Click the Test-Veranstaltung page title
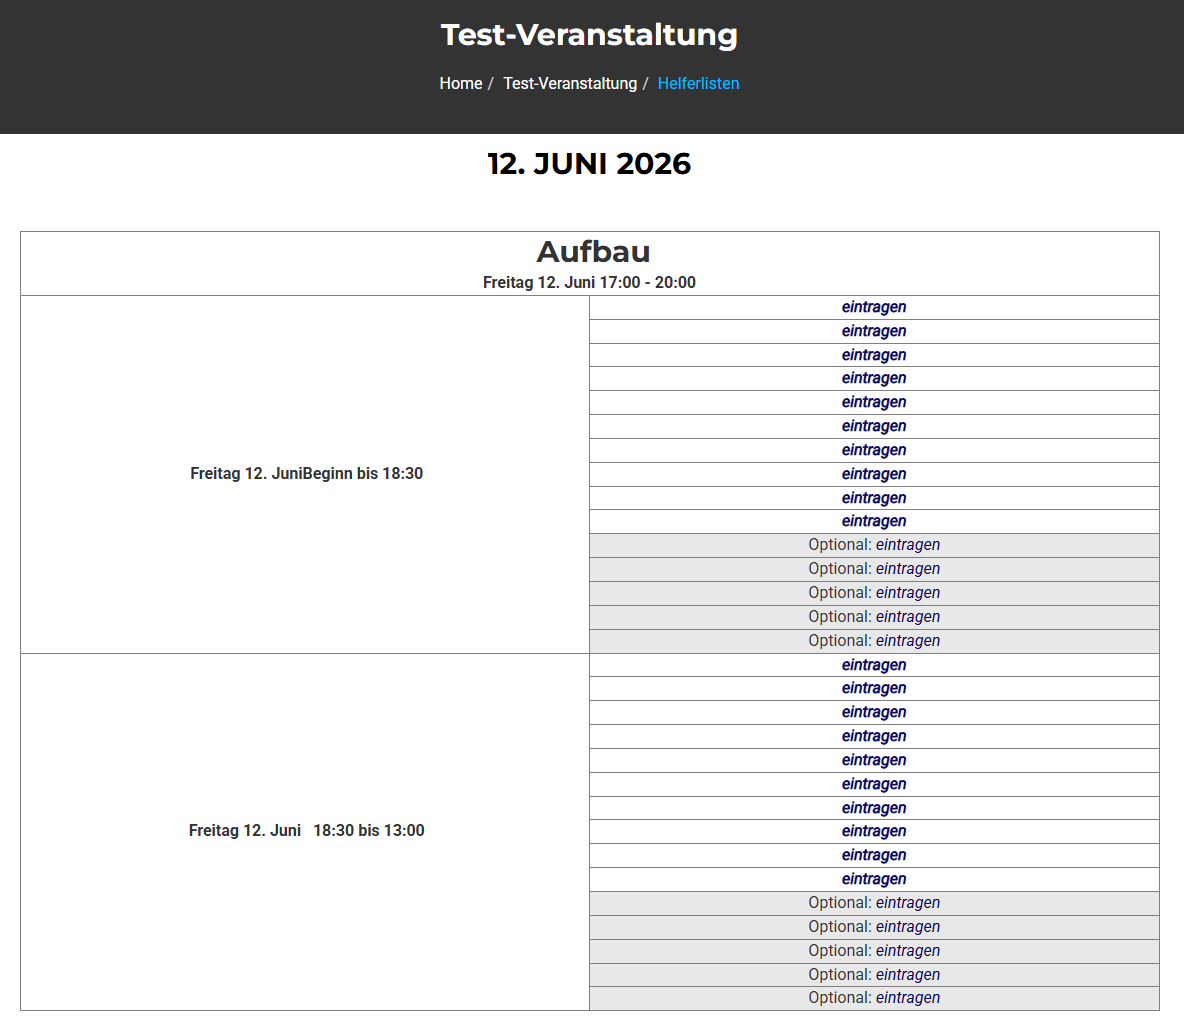Screen dimensions: 1184x1024 click(x=589, y=35)
